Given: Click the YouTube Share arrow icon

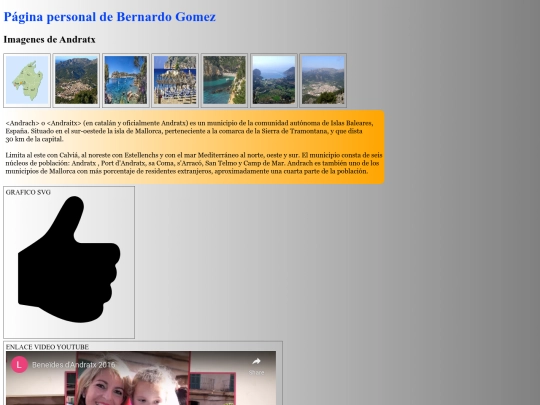Looking at the screenshot, I should pos(256,362).
